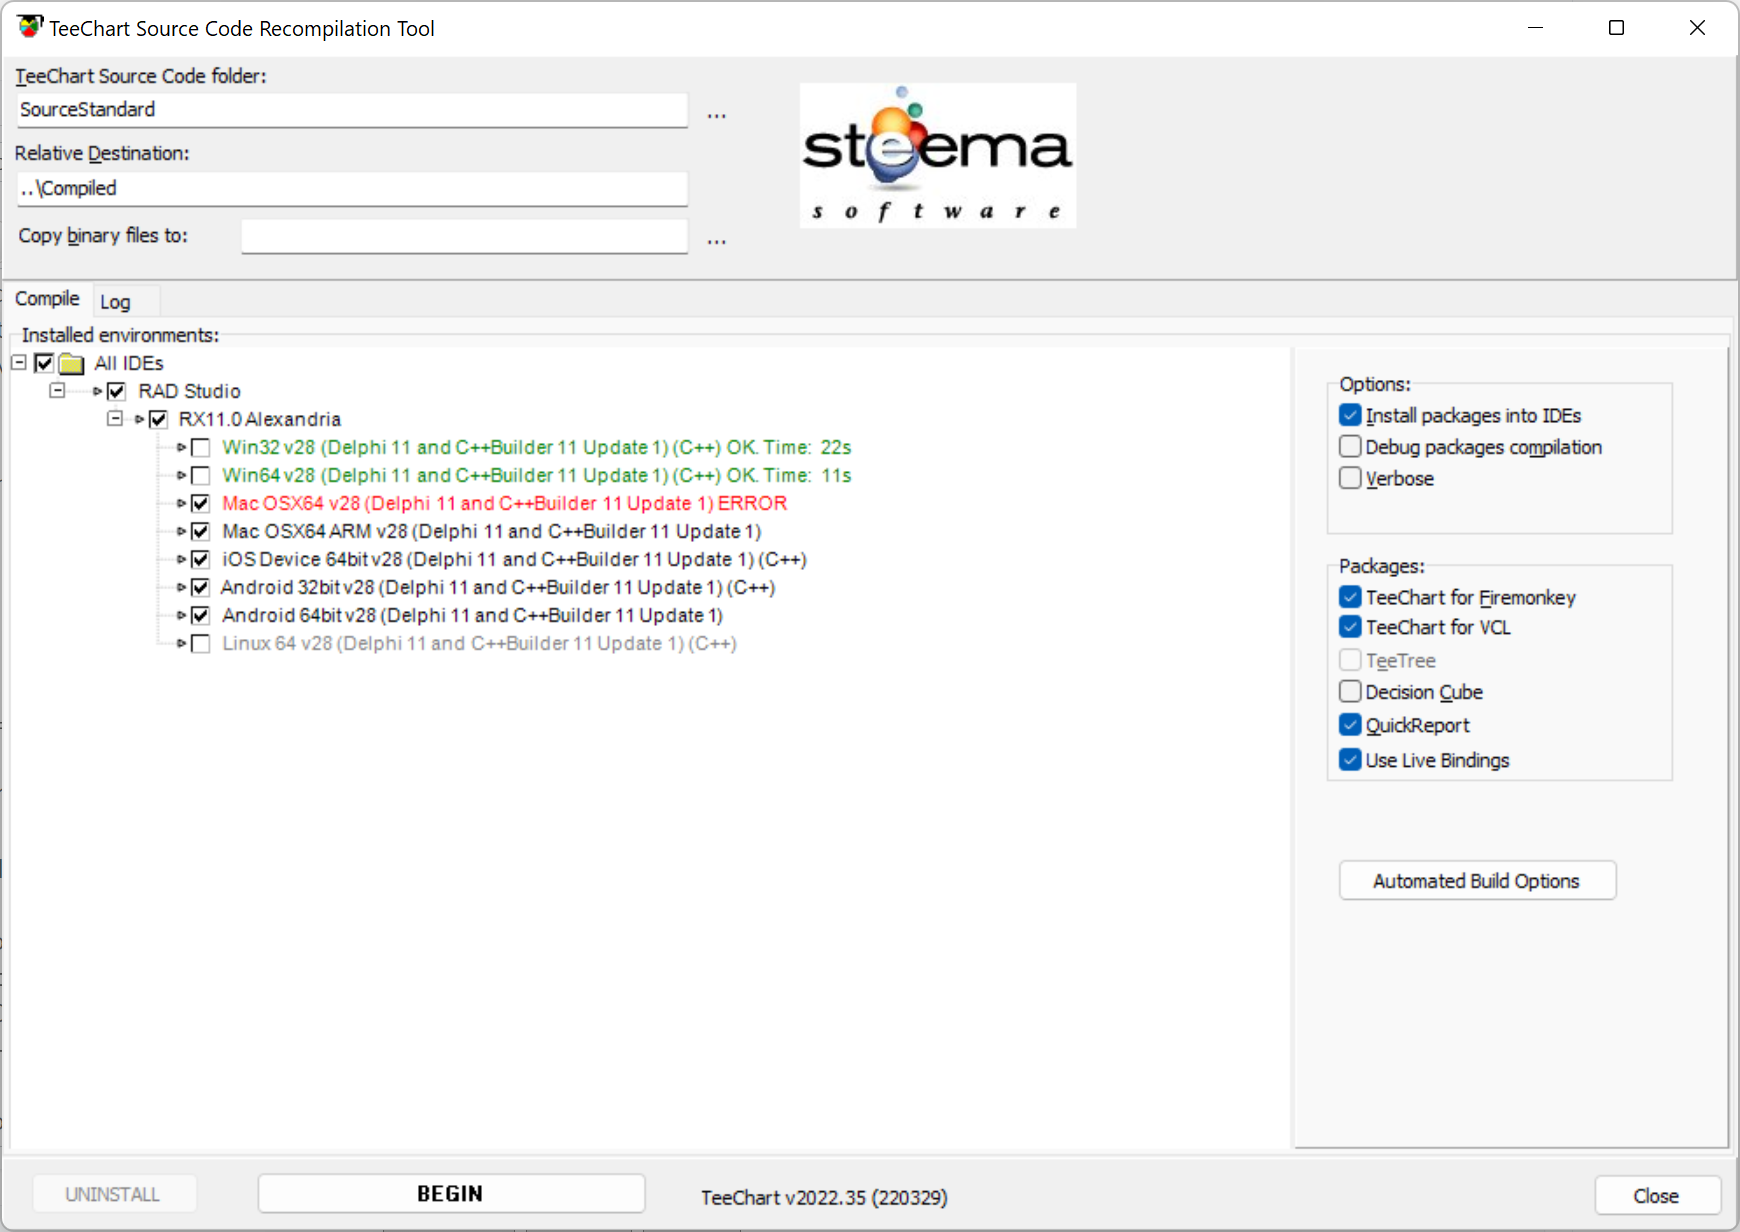This screenshot has width=1740, height=1232.
Task: Enable the Decision Cube package
Action: click(x=1350, y=691)
